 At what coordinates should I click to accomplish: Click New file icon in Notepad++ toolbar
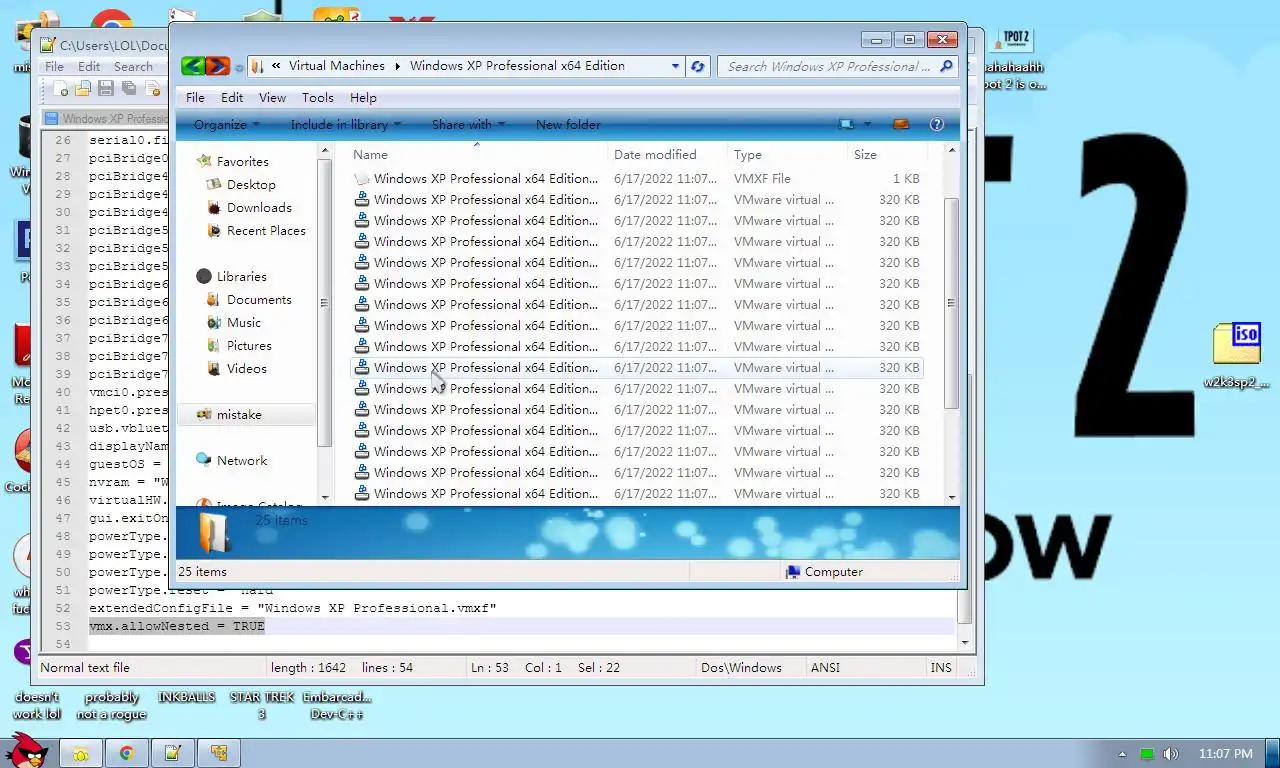[x=62, y=90]
